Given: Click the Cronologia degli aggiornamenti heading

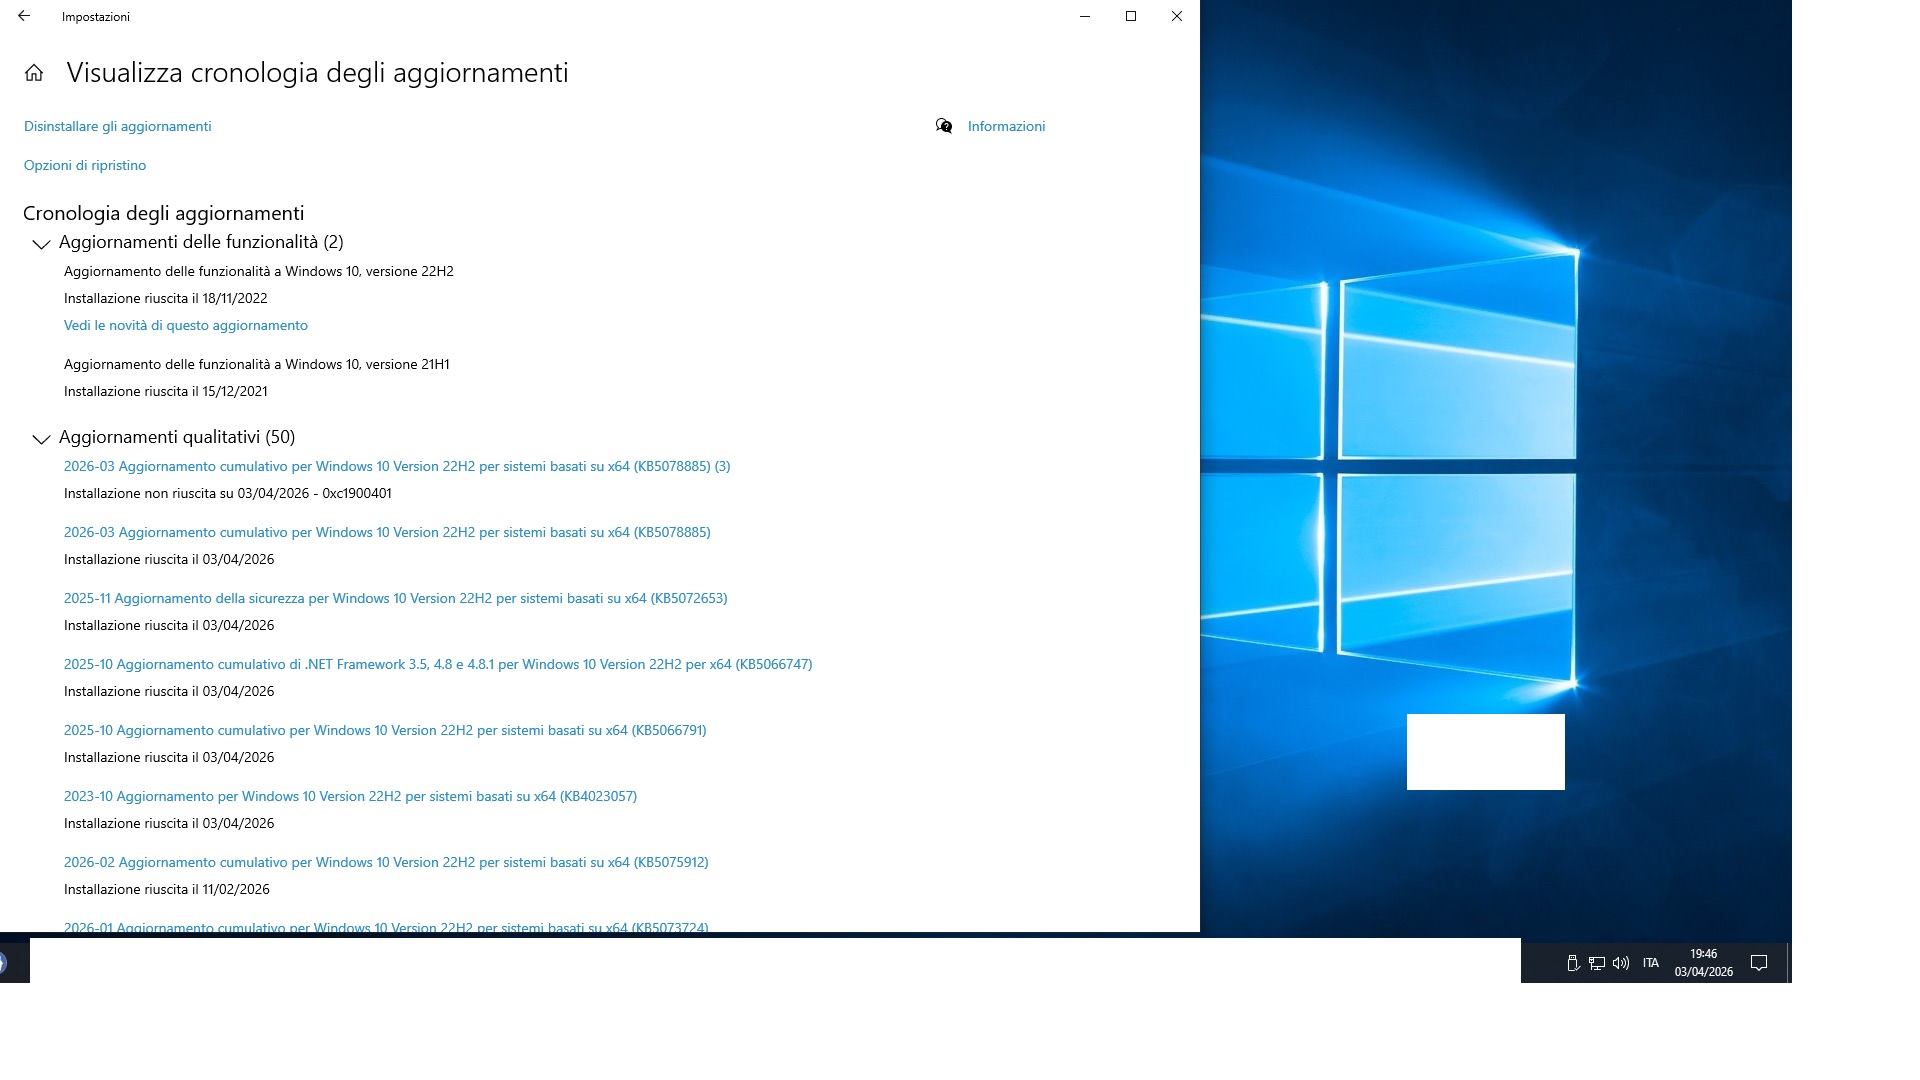Looking at the screenshot, I should pos(164,213).
